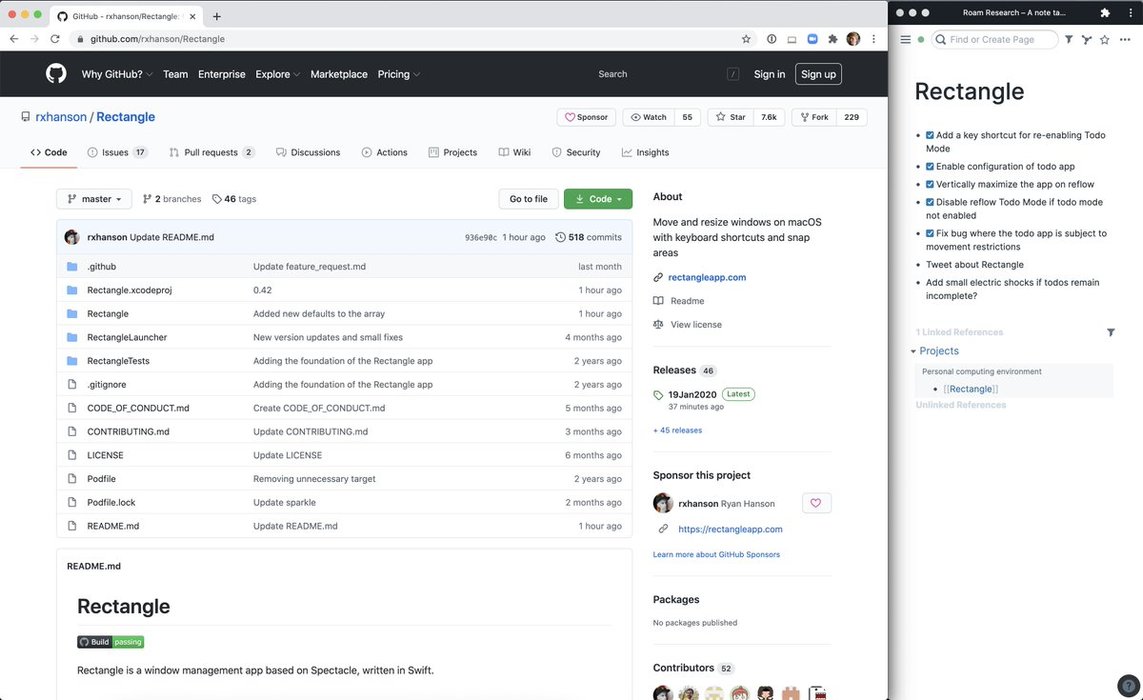The height and width of the screenshot is (700, 1143).
Task: Click the Roam help question mark icon
Action: (x=1127, y=684)
